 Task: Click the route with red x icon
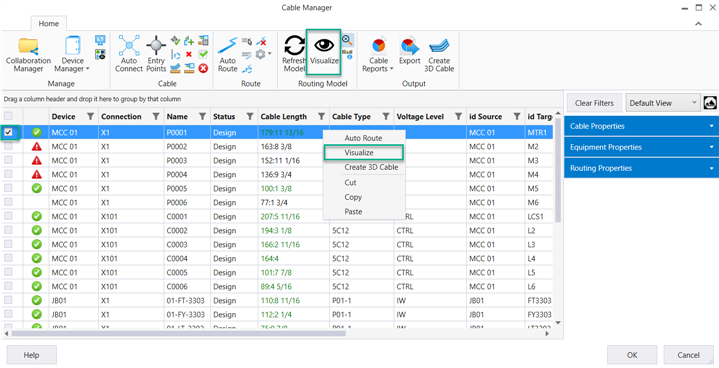[x=261, y=41]
